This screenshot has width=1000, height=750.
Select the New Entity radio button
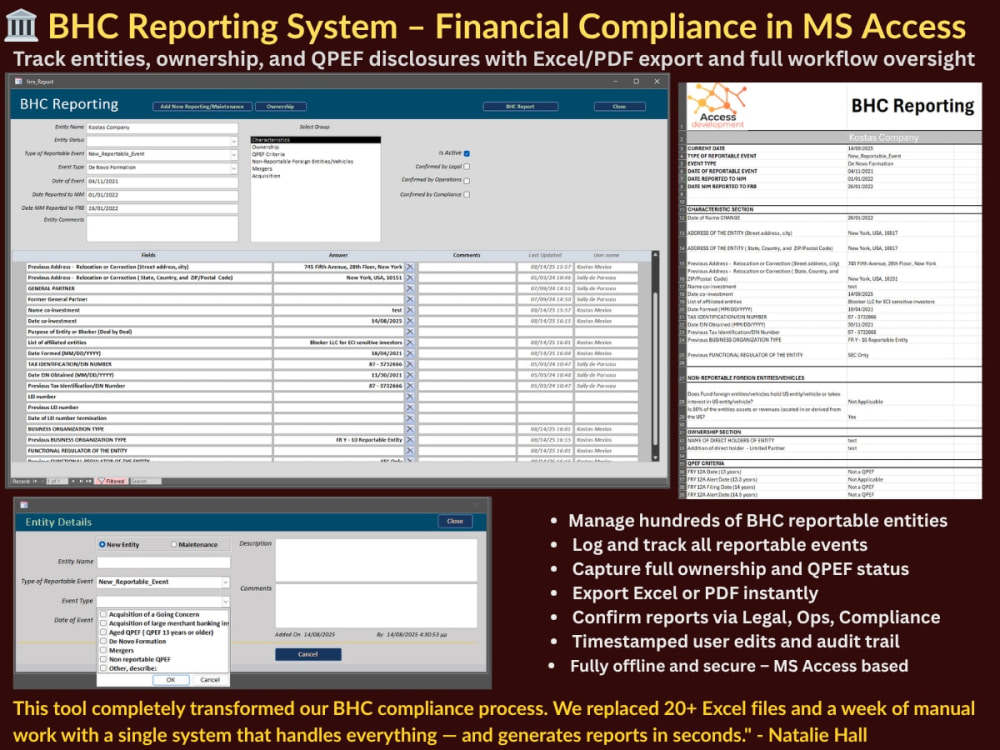point(102,545)
